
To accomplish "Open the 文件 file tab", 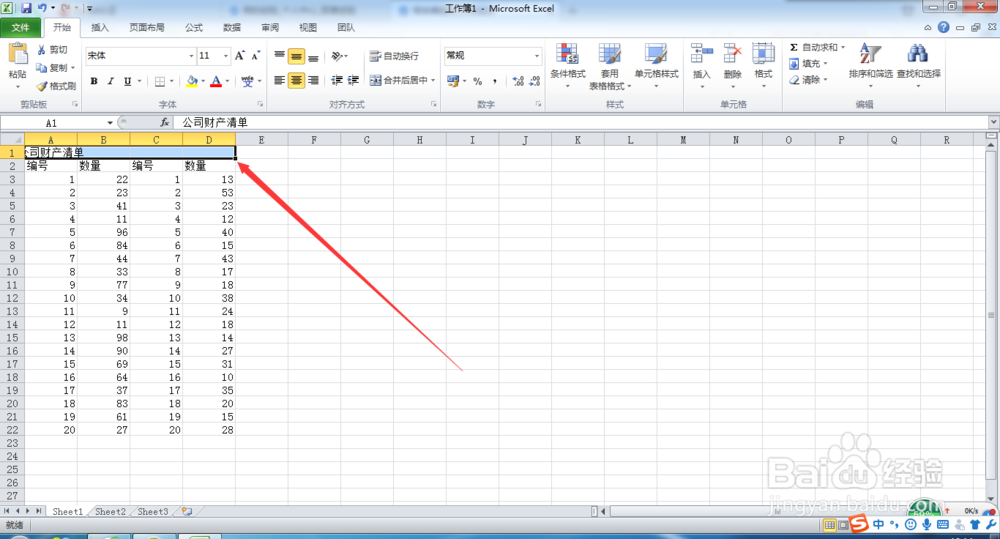I will pos(20,27).
